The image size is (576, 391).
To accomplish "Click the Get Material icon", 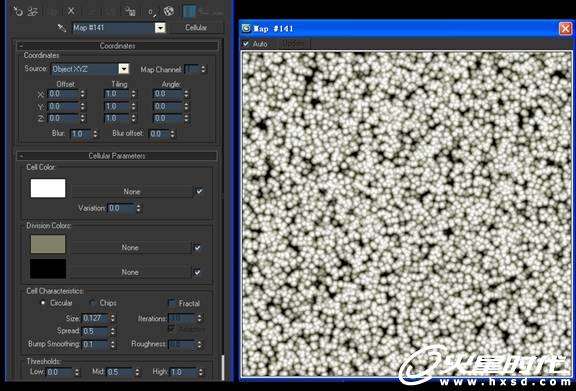I will (18, 11).
